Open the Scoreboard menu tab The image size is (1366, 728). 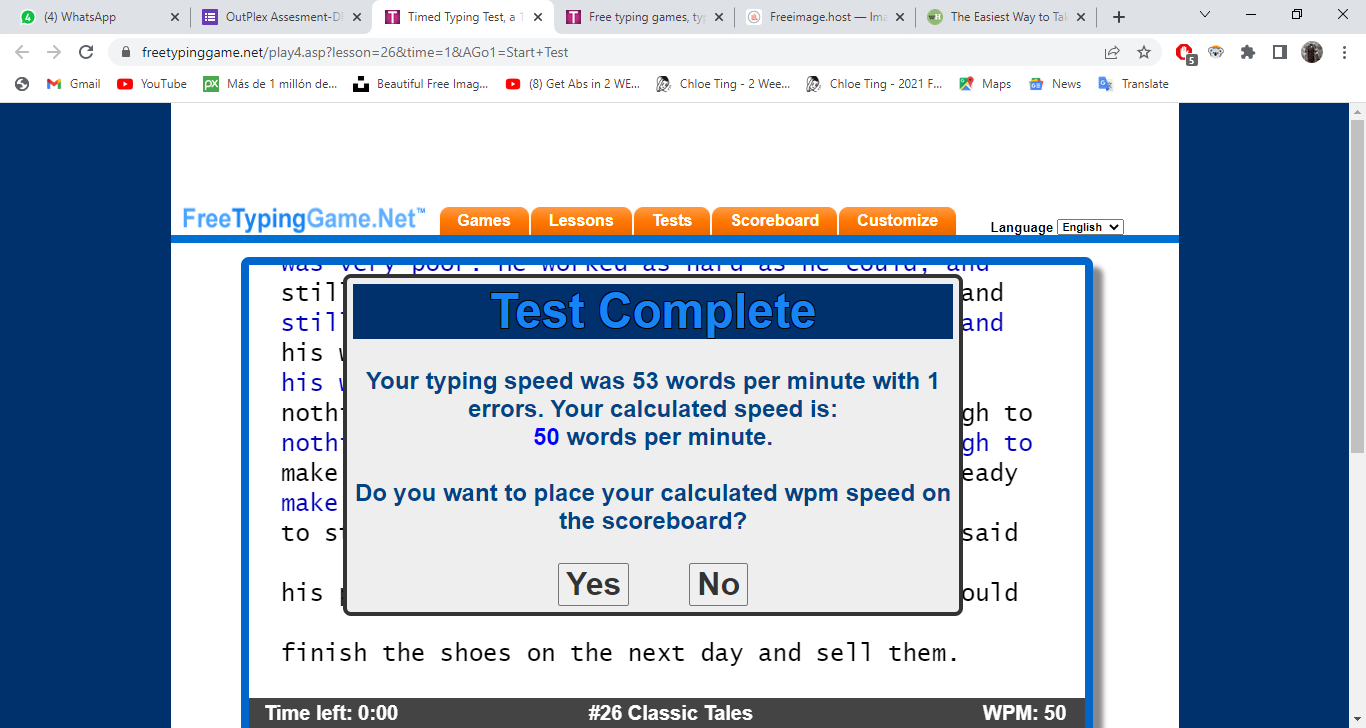click(x=775, y=221)
